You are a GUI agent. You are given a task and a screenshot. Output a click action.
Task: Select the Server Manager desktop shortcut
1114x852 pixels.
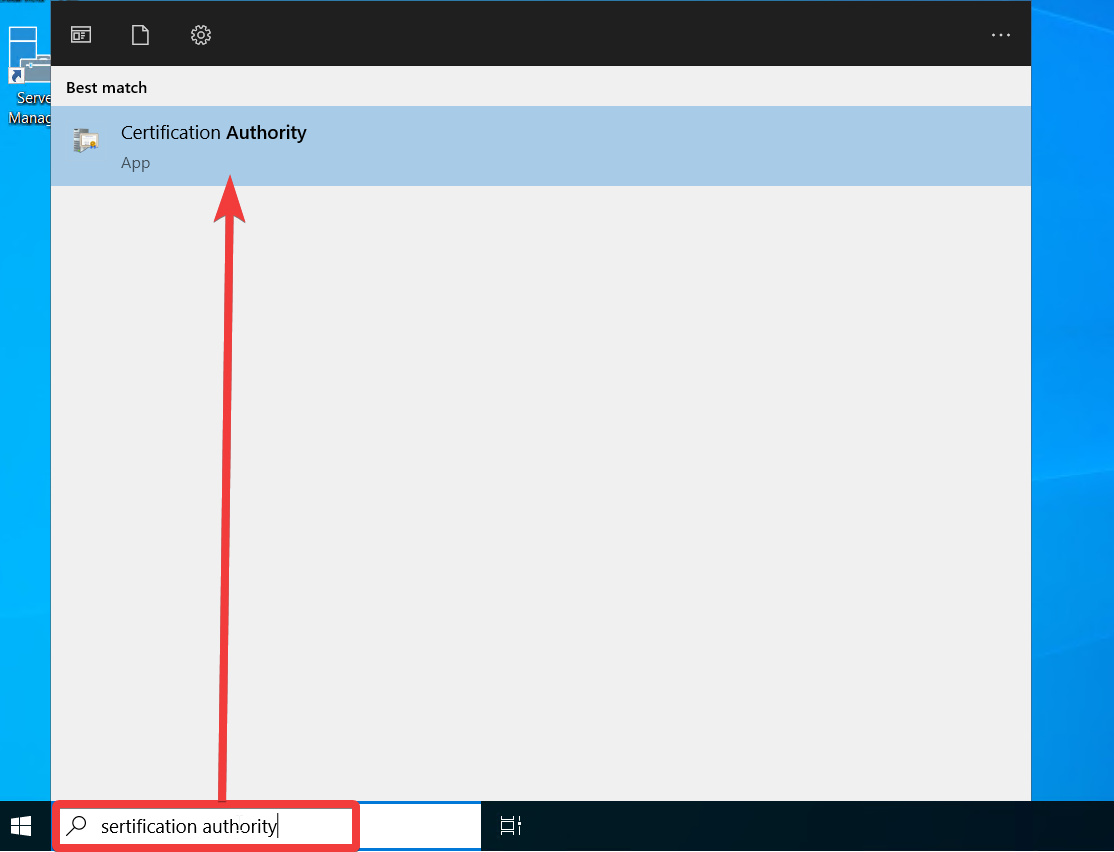(x=28, y=76)
